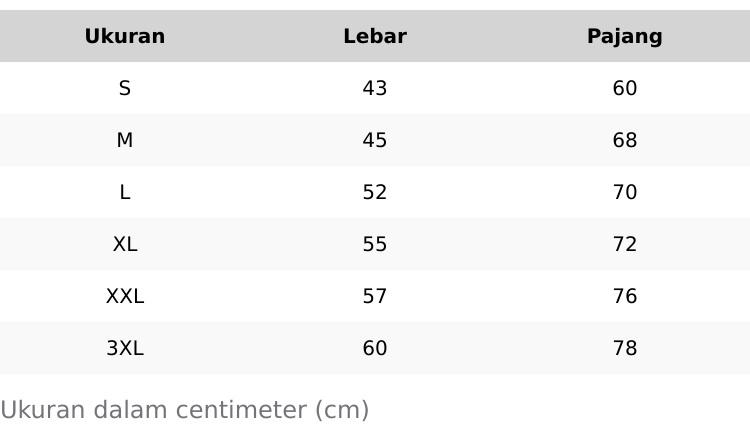Select the XL size cell

point(125,244)
